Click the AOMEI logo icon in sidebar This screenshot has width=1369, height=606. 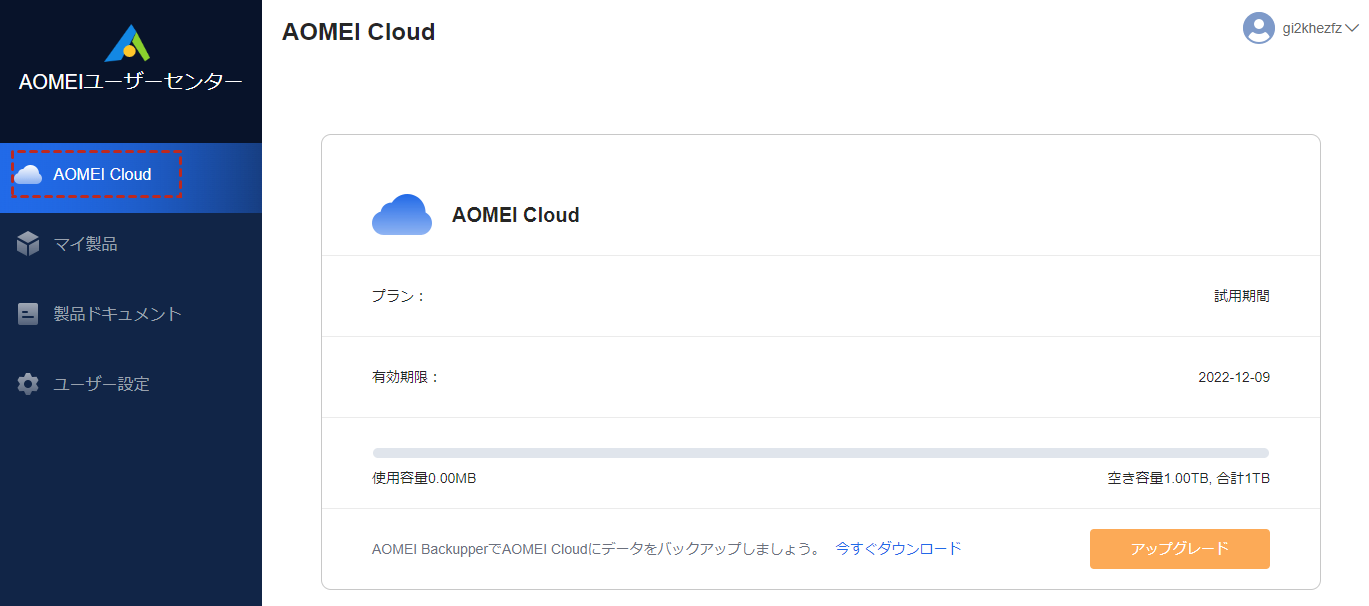click(127, 43)
